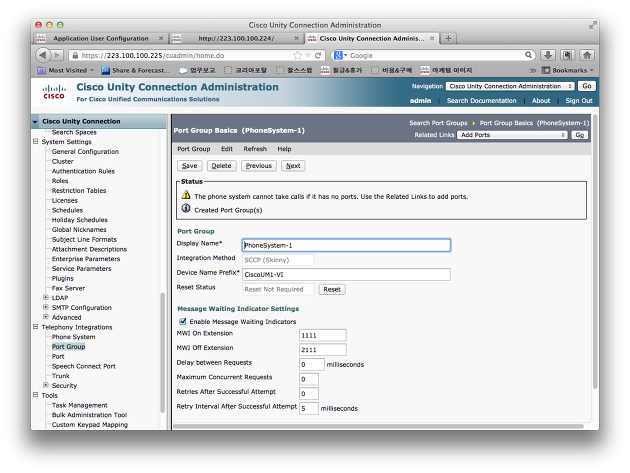Close the http://223.100.100.224/ tab
Screen dimensions: 630x473
[296, 39]
